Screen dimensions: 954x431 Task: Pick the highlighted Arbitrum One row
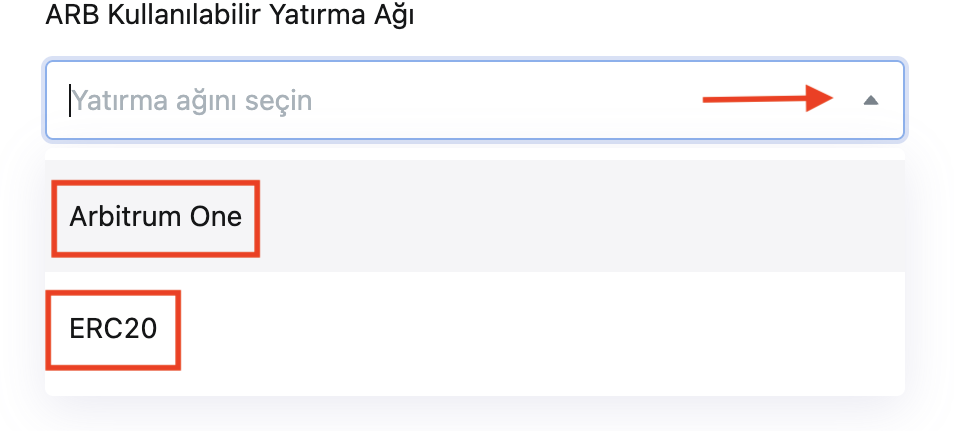(x=475, y=216)
